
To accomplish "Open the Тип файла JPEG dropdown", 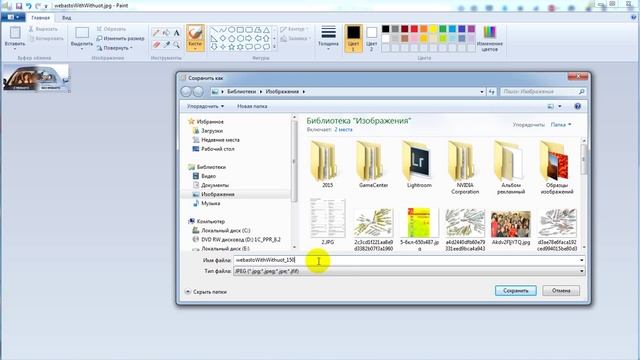I will click(x=409, y=271).
